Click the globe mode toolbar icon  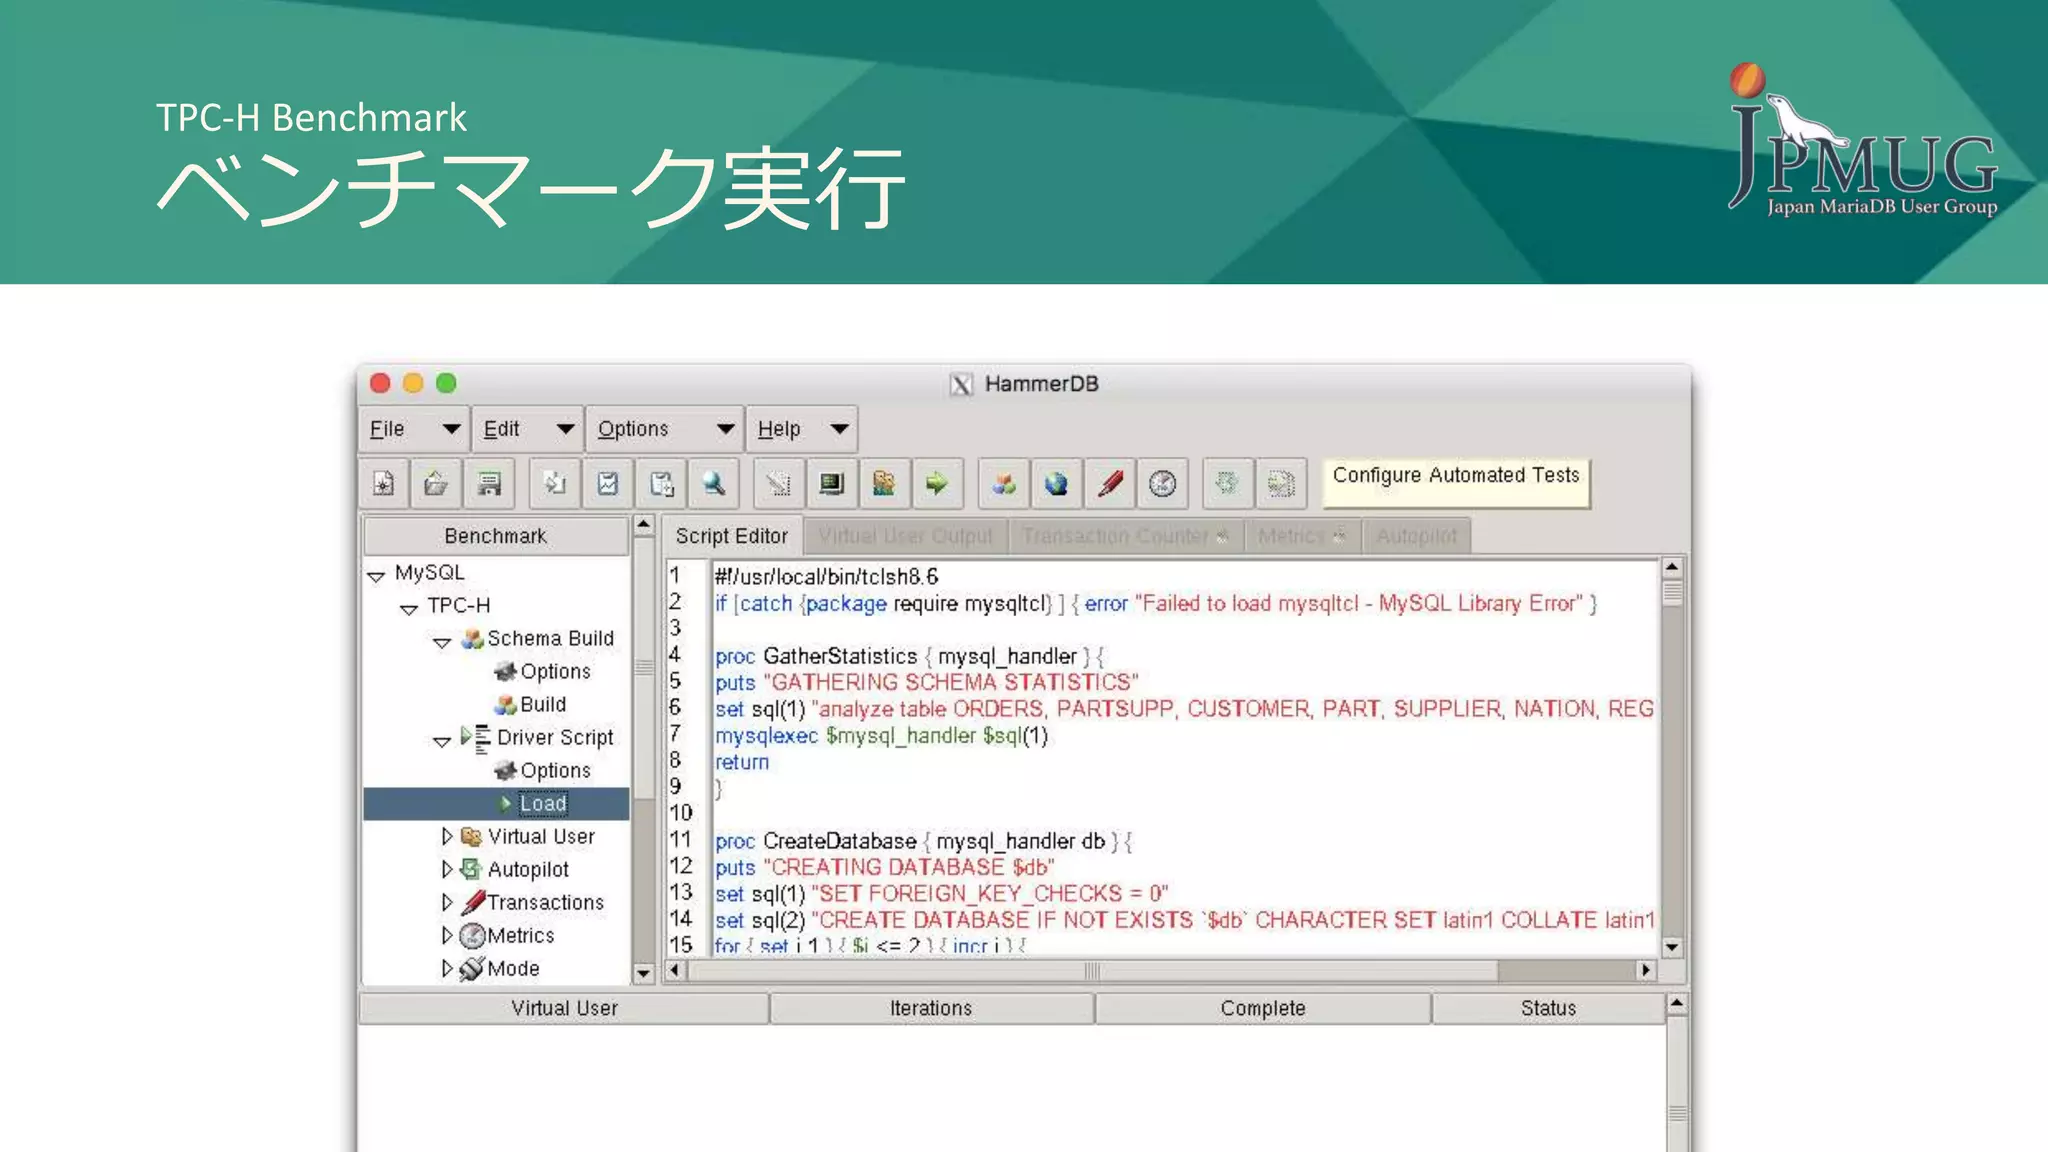[x=1057, y=484]
